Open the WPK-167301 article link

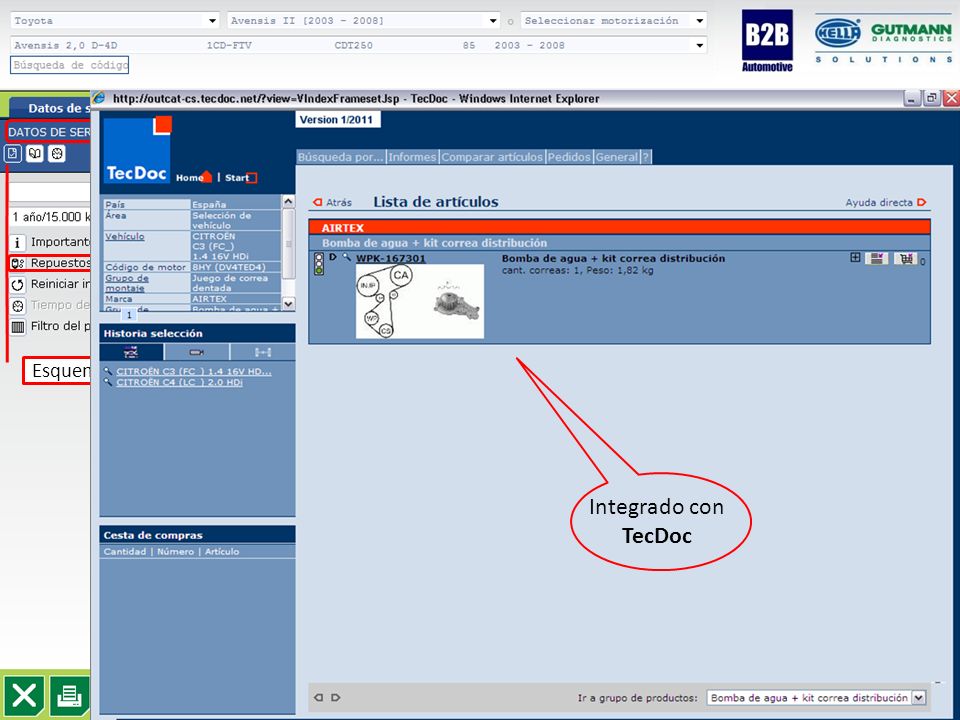pos(391,258)
